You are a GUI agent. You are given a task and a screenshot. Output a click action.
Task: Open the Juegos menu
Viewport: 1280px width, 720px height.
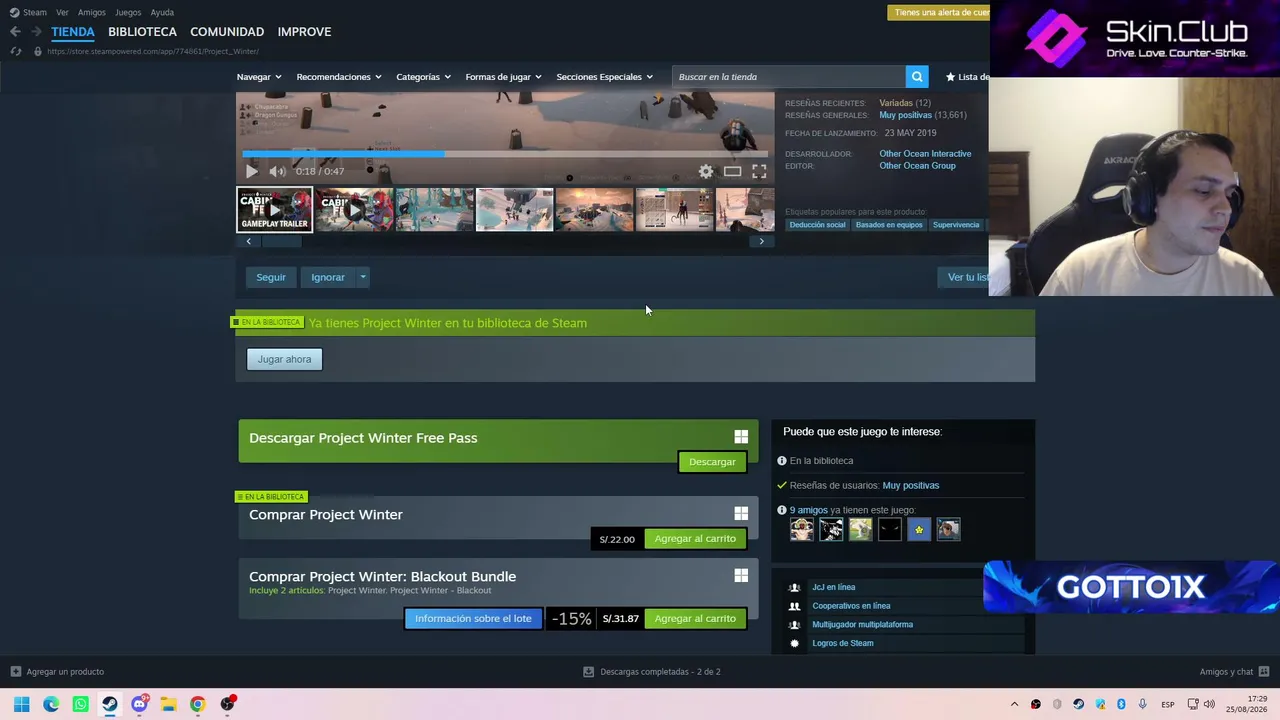click(128, 12)
